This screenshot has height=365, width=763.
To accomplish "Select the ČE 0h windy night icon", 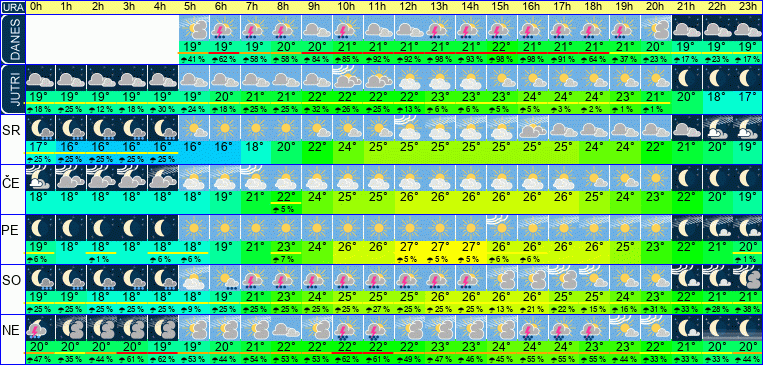I will pos(40,178).
